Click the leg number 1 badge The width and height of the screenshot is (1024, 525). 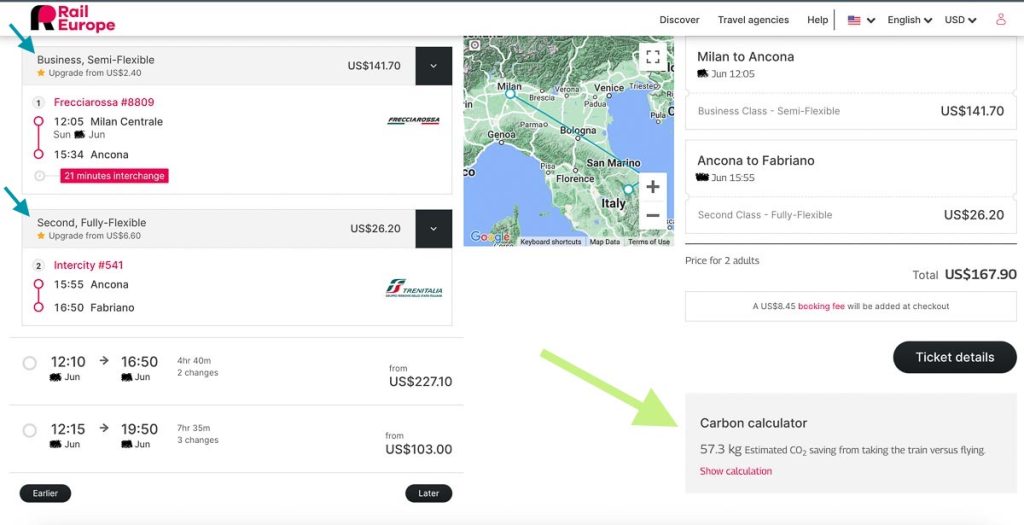39,103
